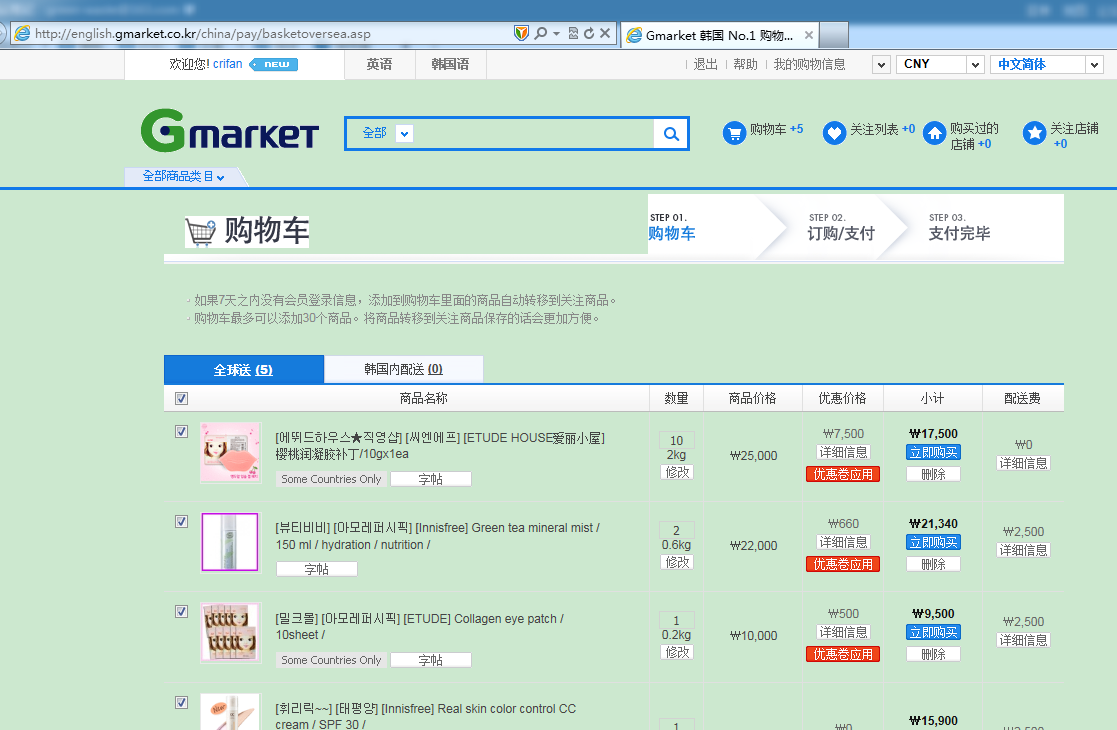The height and width of the screenshot is (730, 1117).
Task: Click 修改 for the 2kg item quantity
Action: tap(677, 471)
